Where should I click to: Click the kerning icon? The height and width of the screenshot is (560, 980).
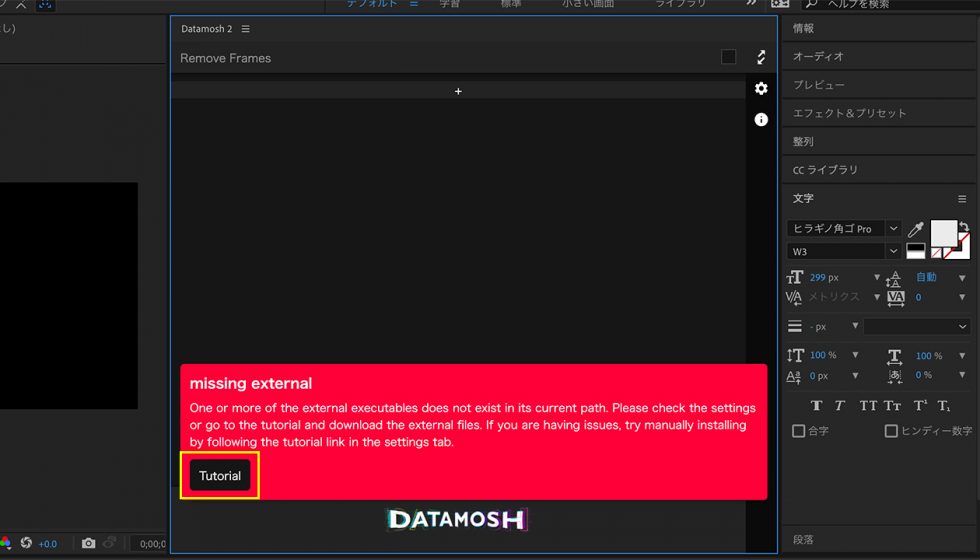coord(794,298)
